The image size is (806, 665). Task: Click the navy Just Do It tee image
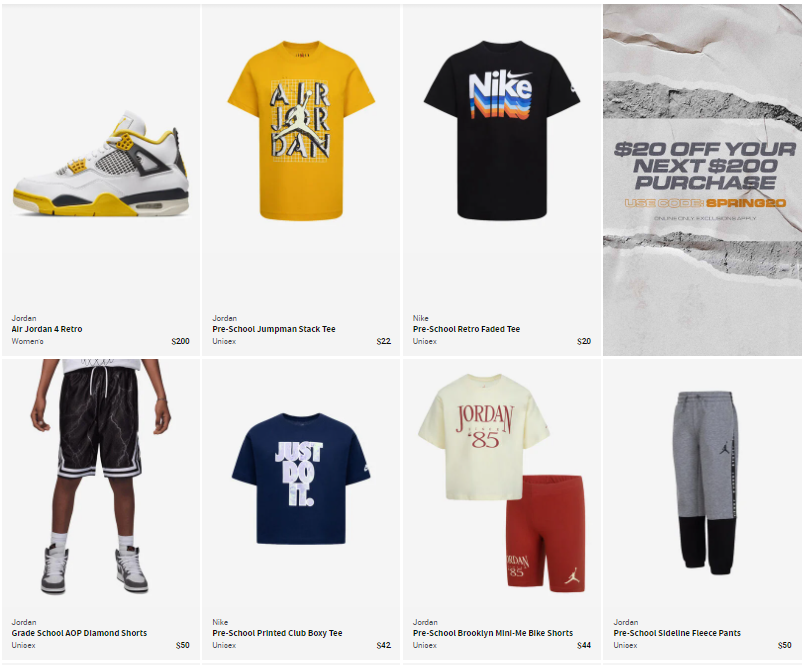point(301,478)
